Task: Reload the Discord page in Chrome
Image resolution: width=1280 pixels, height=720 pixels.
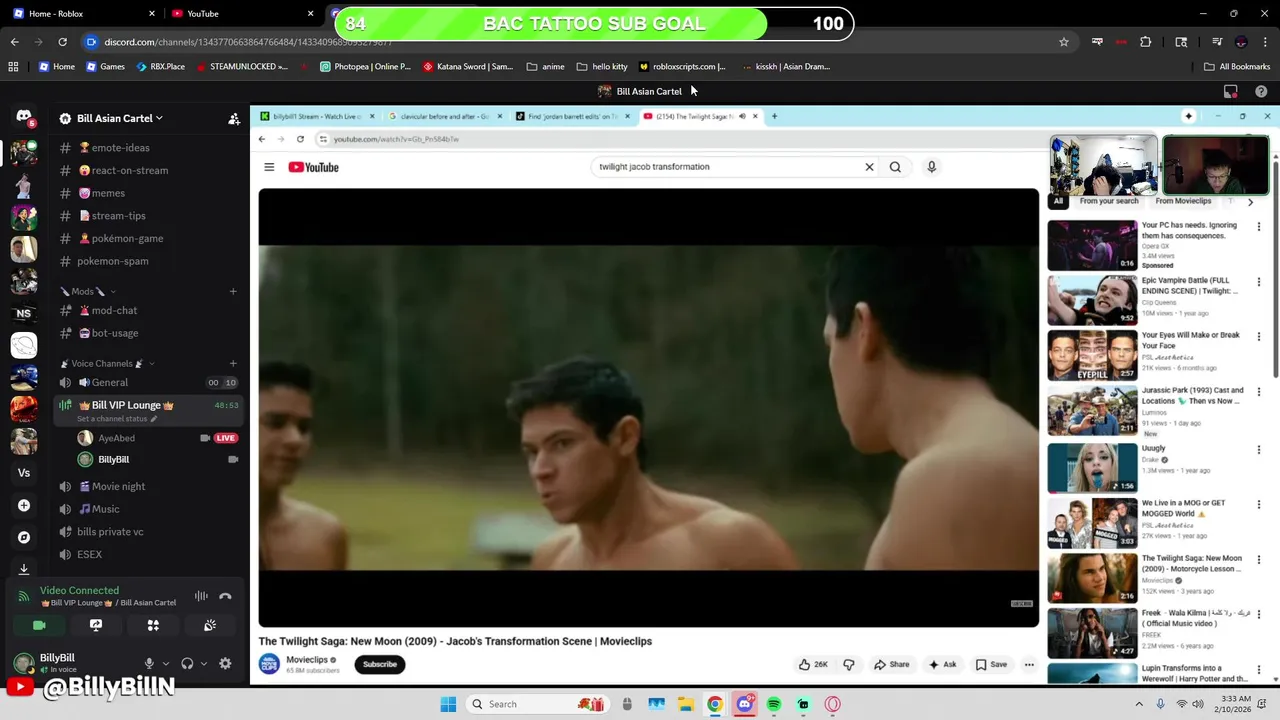Action: point(62,42)
